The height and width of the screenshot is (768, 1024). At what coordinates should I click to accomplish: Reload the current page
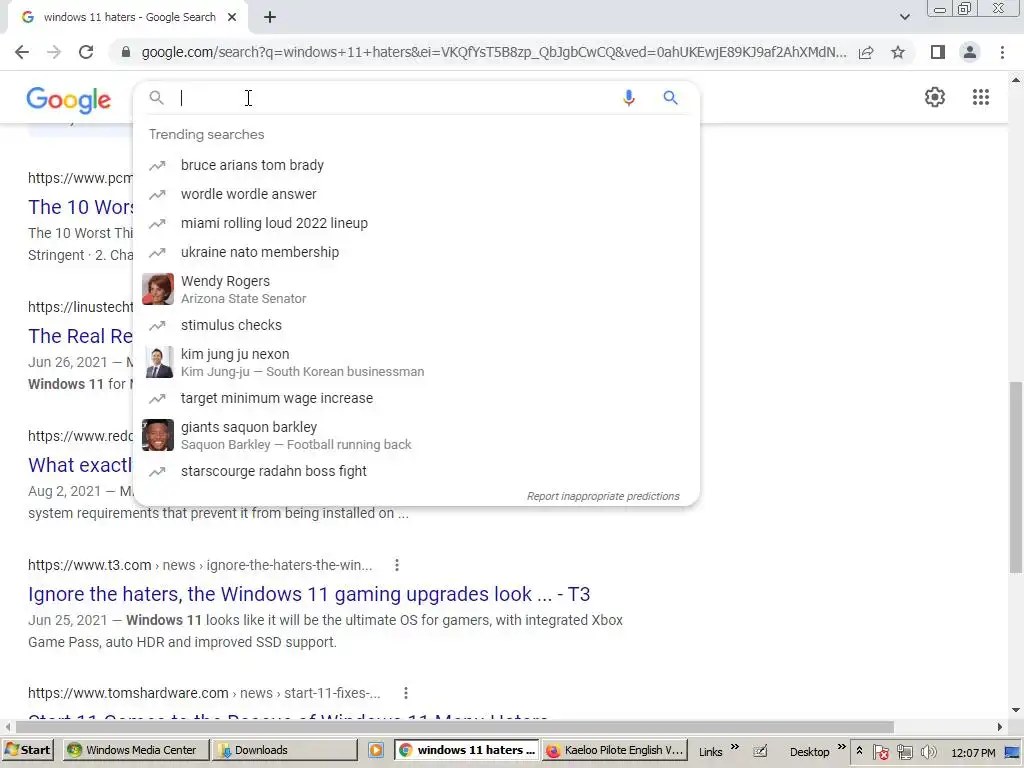coord(86,52)
